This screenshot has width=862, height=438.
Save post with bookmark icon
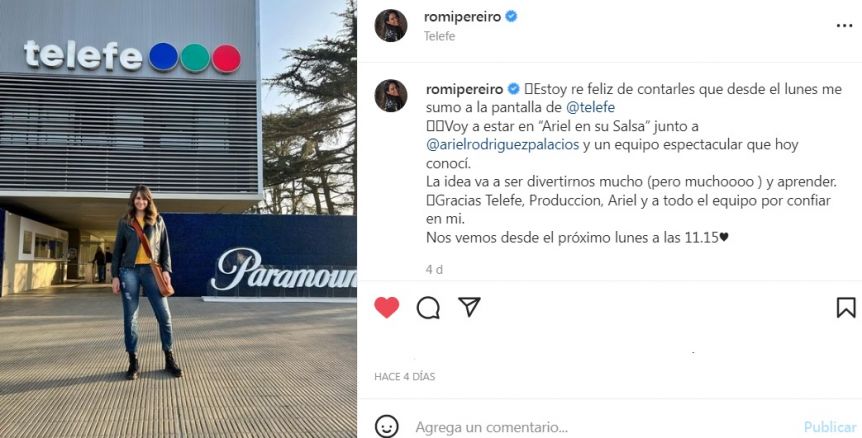(846, 308)
